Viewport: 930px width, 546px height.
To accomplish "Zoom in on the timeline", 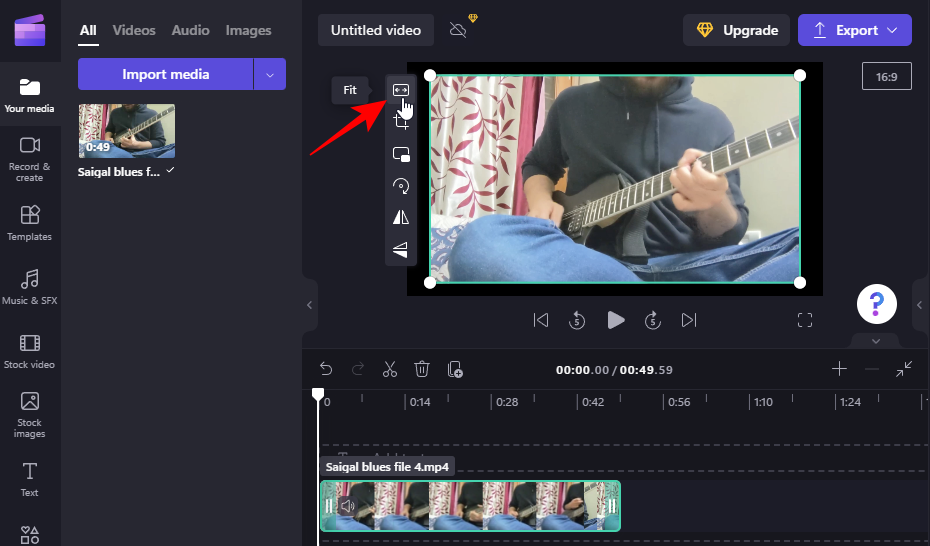I will [839, 369].
